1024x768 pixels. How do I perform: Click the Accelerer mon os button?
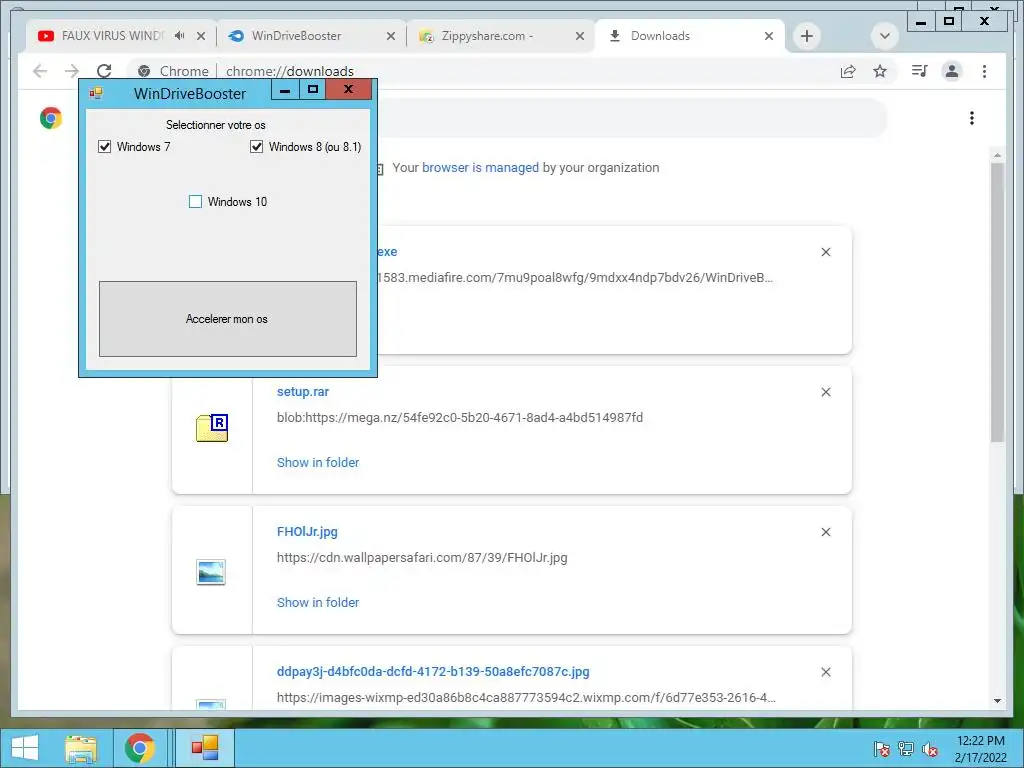227,319
